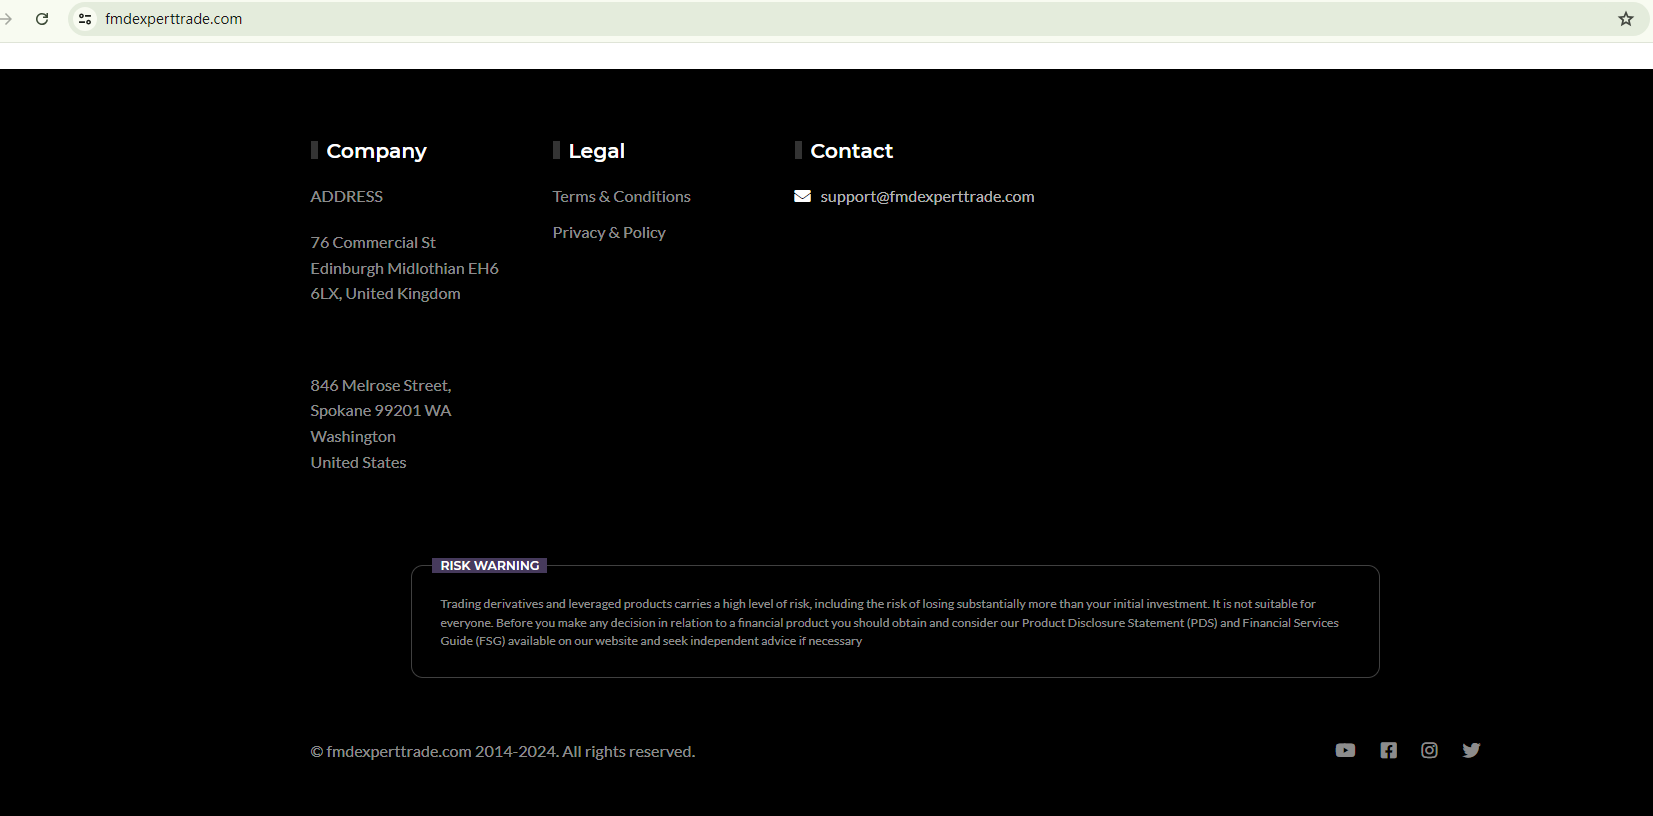
Task: Open the Facebook social icon
Action: click(x=1388, y=750)
